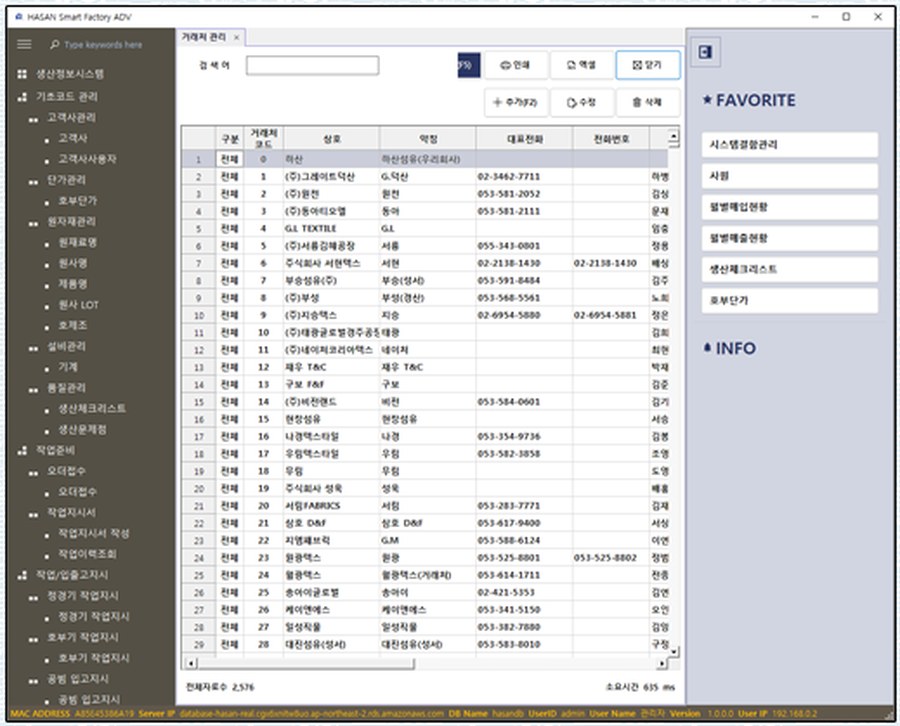Open 호부단가 from the Favorite list
900x726 pixels.
[x=789, y=300]
